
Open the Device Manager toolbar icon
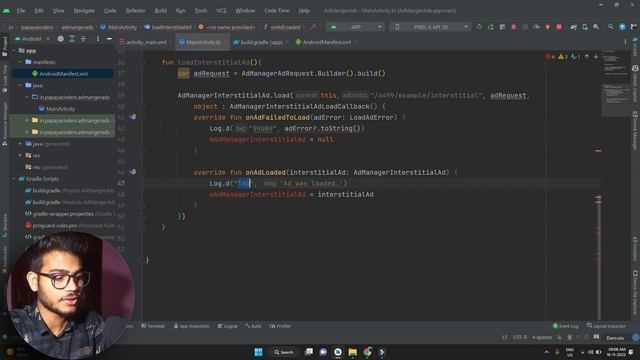[x=585, y=27]
